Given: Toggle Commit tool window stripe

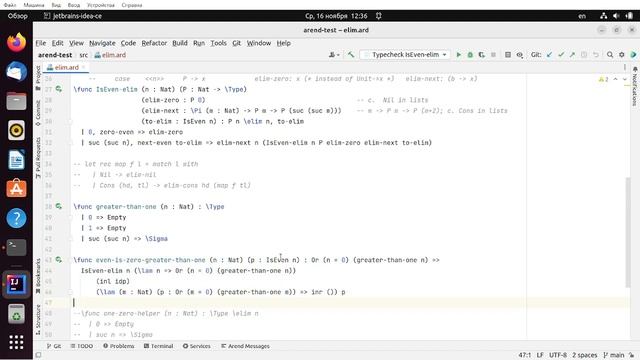Looking at the screenshot, I should point(38,113).
